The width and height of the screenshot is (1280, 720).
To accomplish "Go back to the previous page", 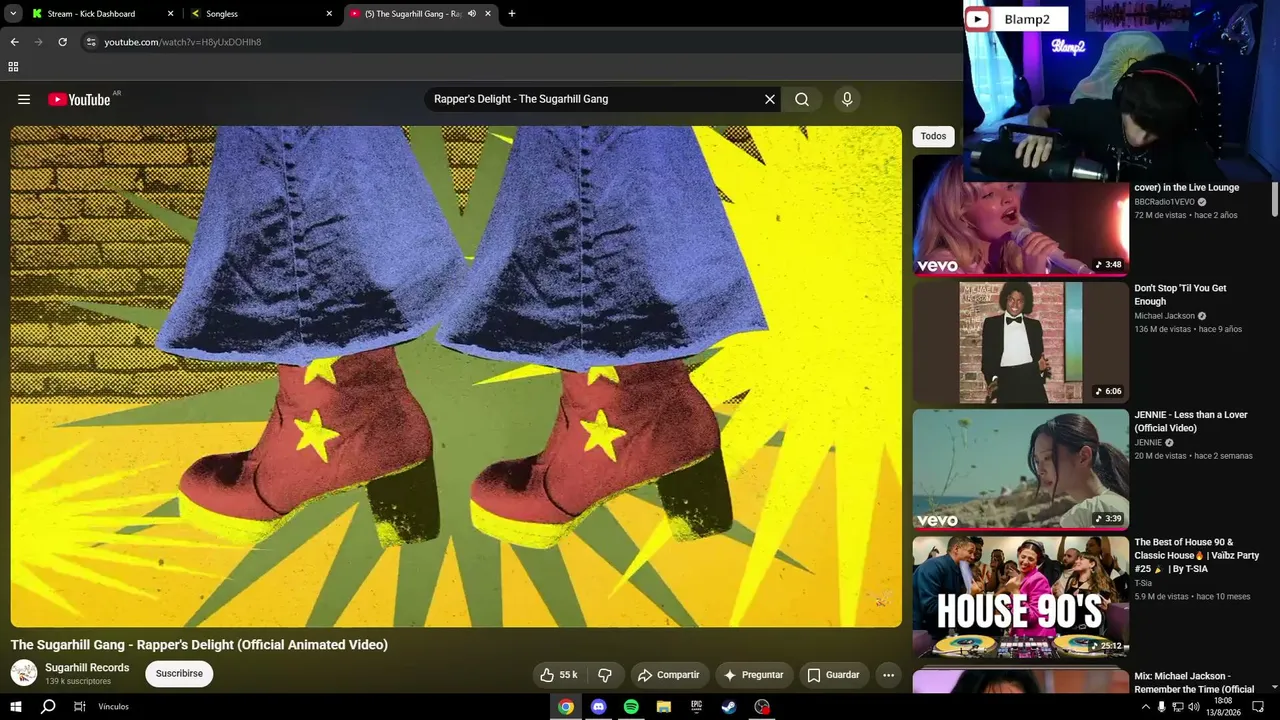I will (14, 42).
